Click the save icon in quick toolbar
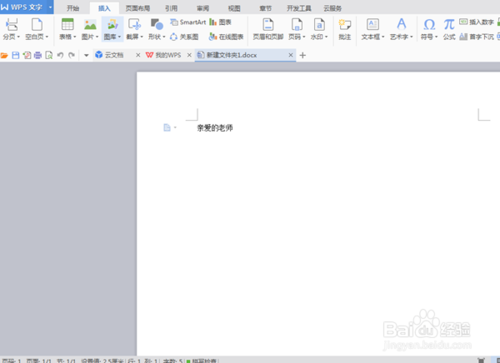 click(x=16, y=55)
